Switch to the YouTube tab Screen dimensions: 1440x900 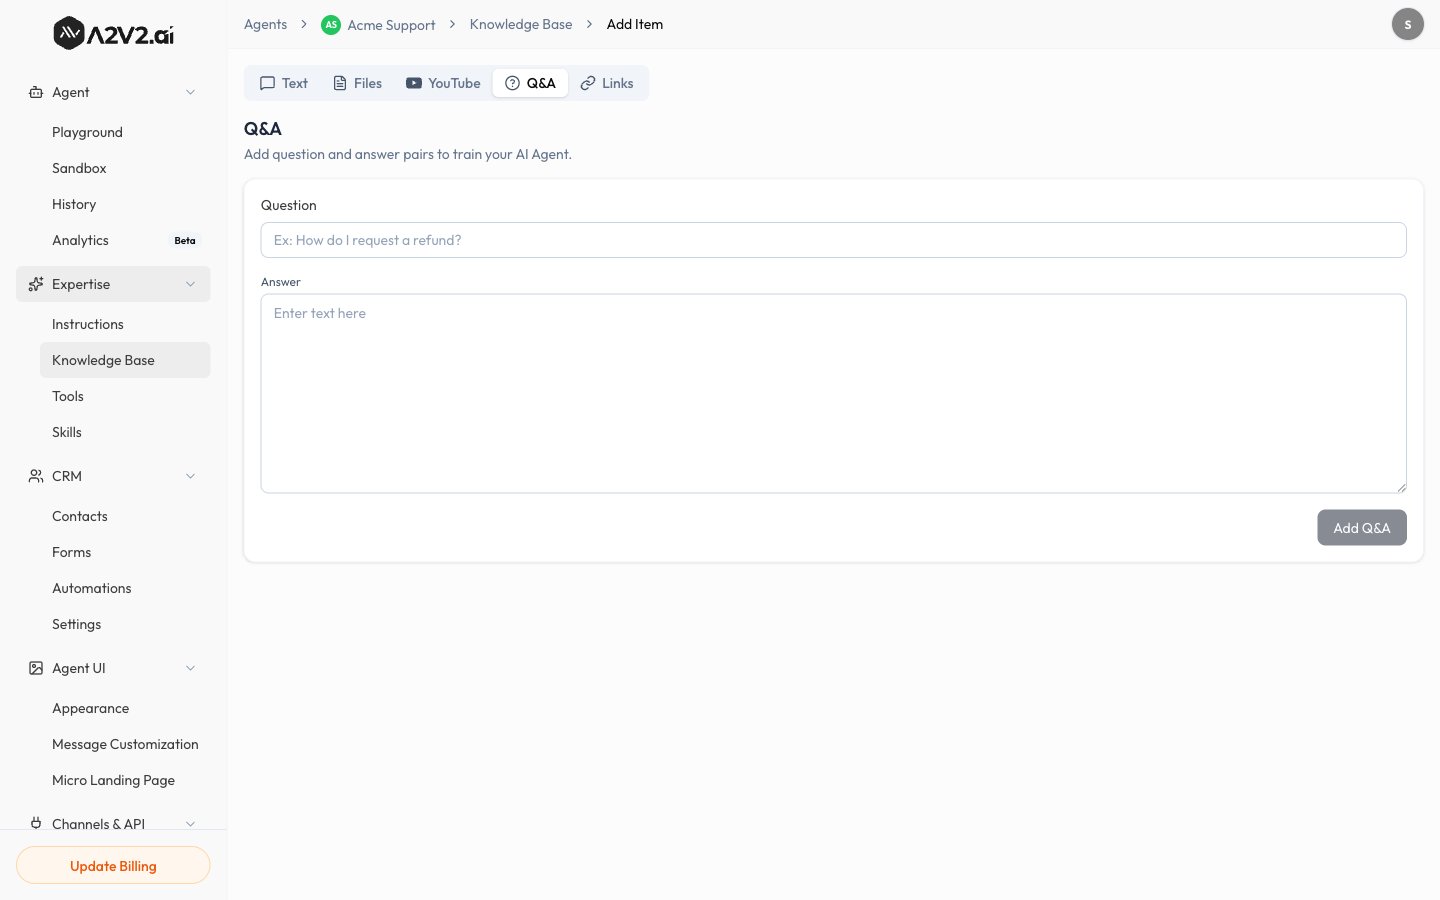click(x=443, y=83)
